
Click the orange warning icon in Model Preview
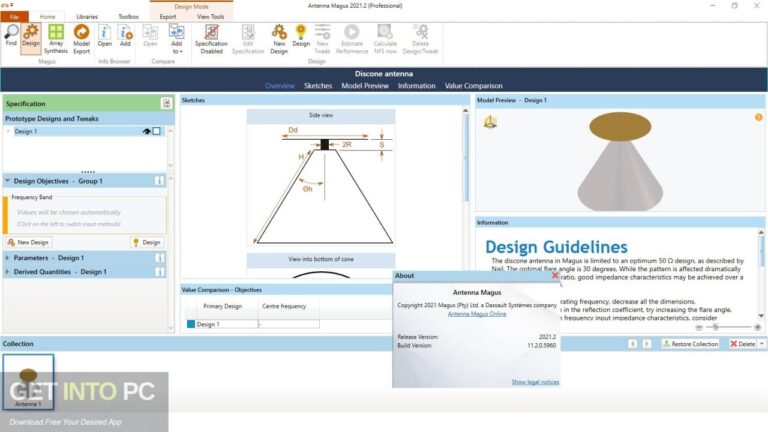(759, 117)
